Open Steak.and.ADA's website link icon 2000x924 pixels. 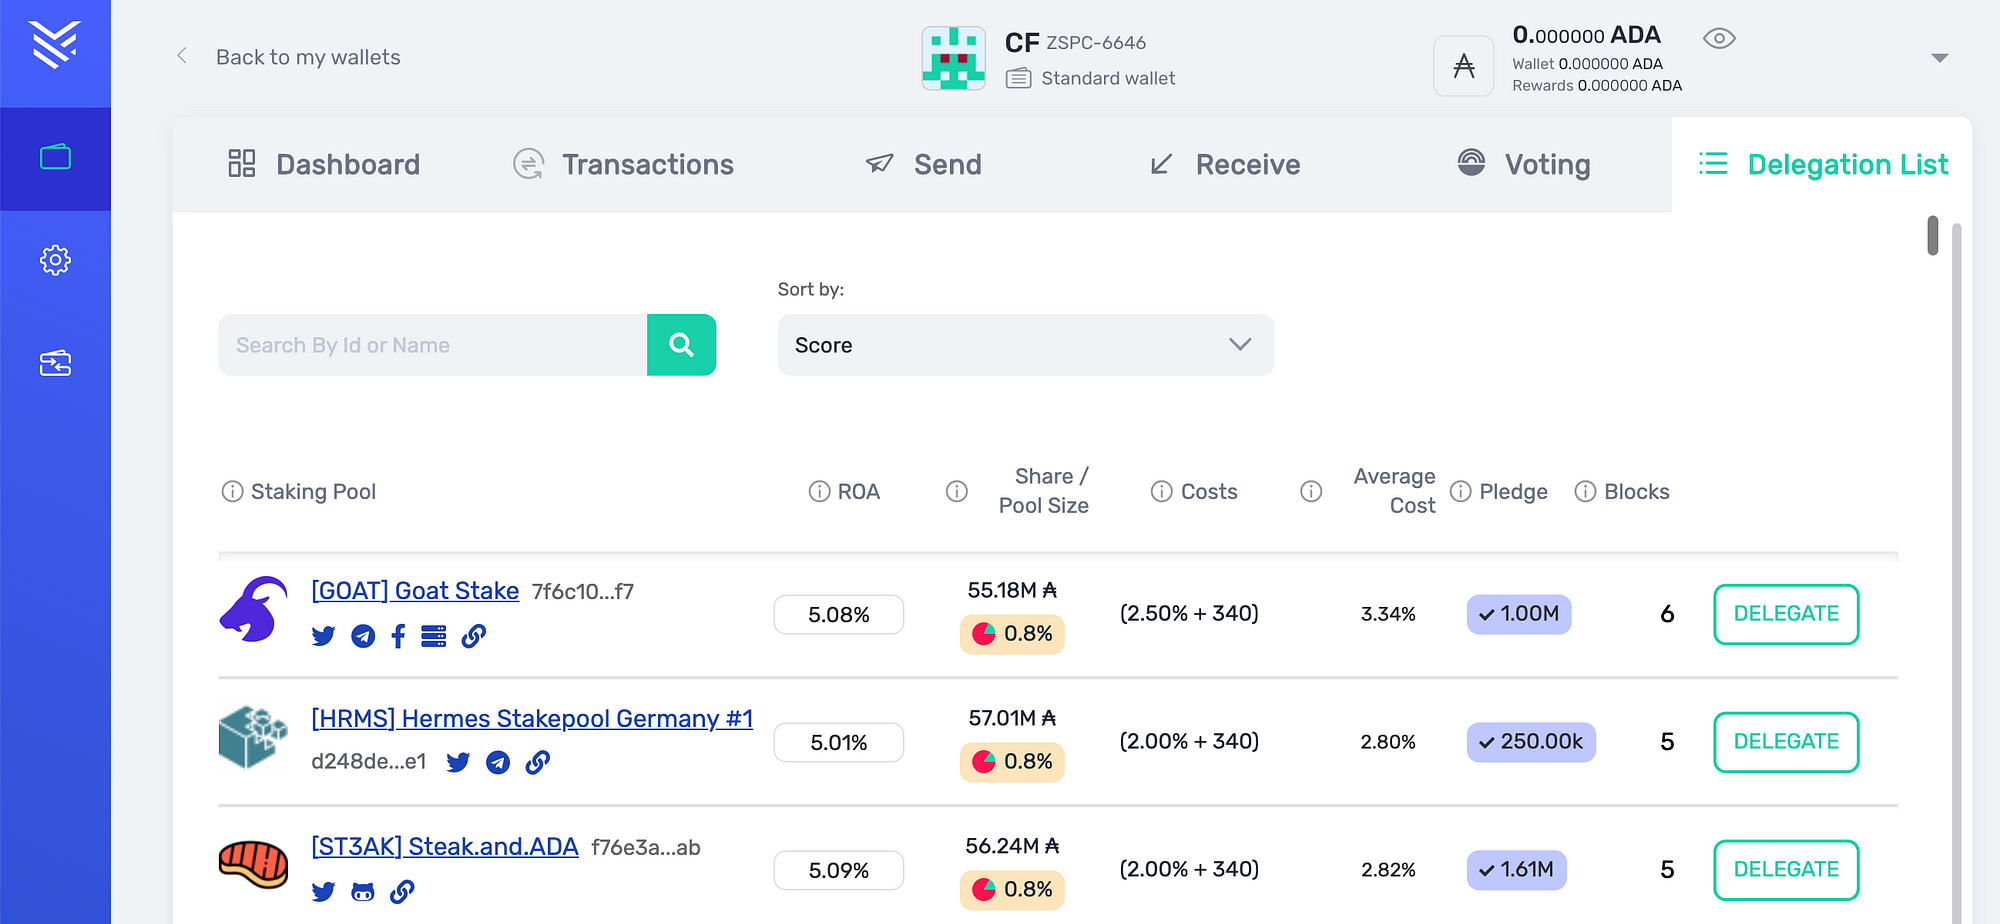pos(402,892)
